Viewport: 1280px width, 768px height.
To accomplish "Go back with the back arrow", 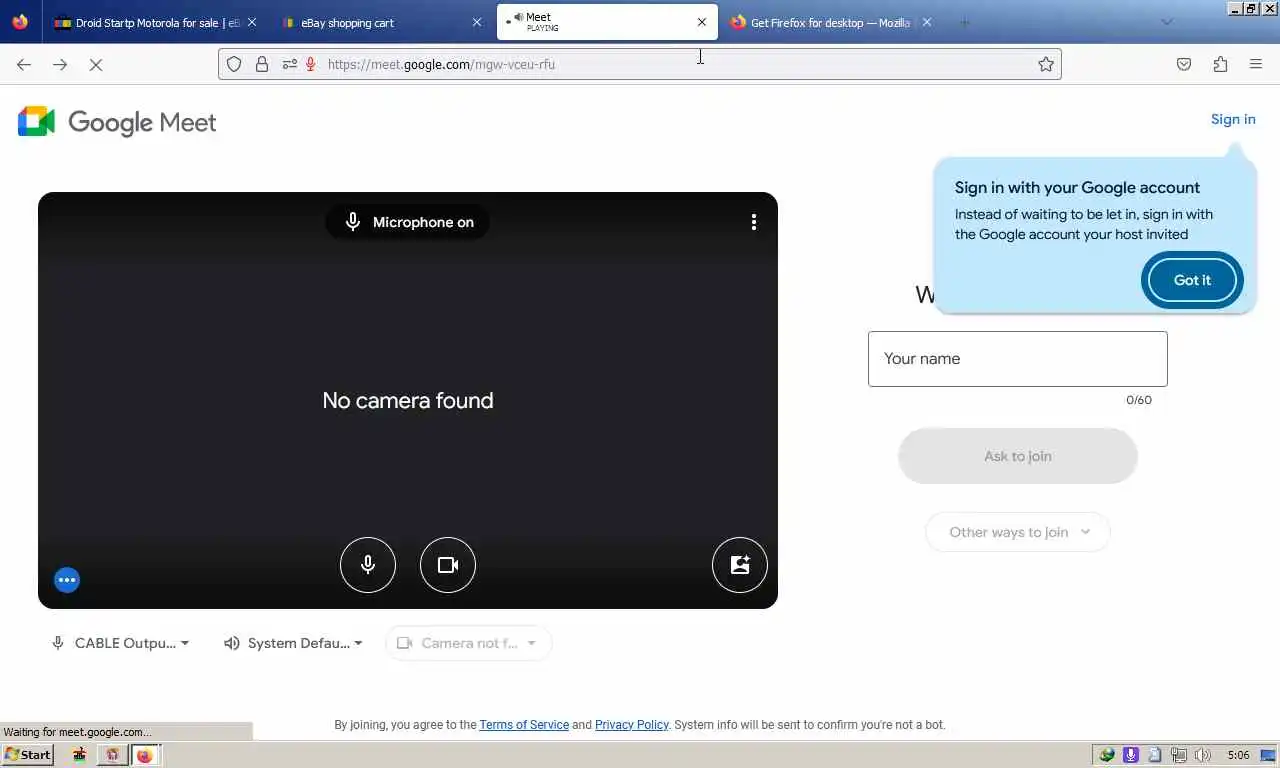I will coord(24,64).
